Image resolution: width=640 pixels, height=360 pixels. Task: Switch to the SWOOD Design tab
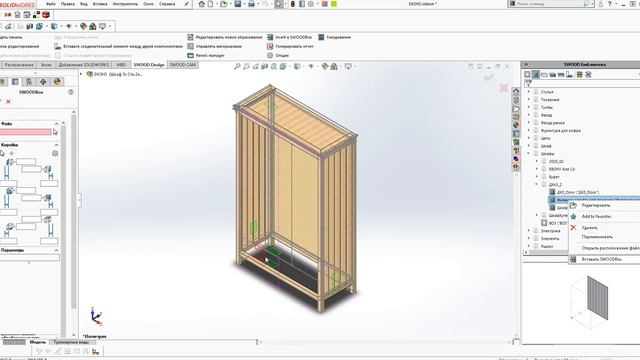point(149,64)
